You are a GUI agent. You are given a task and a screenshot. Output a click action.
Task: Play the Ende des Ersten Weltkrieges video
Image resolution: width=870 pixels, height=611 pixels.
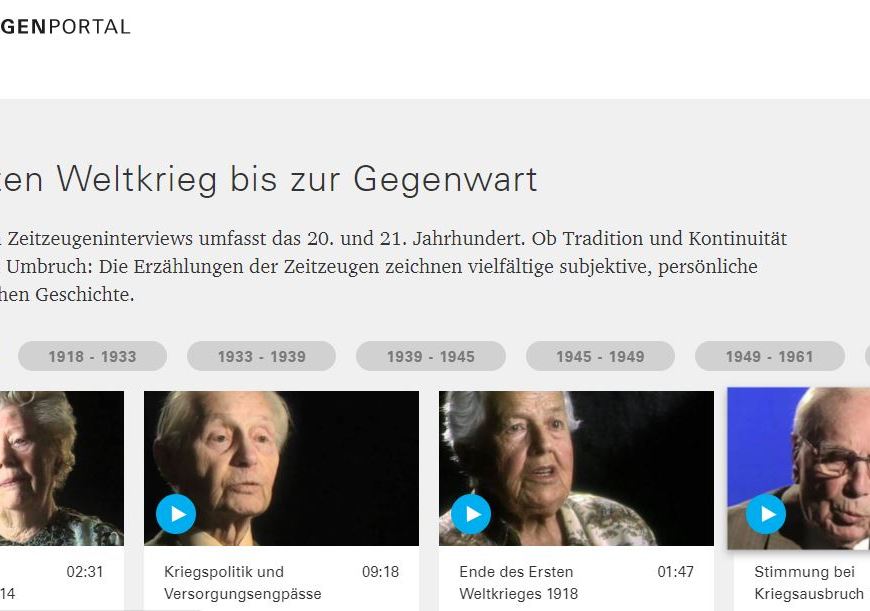coord(471,514)
